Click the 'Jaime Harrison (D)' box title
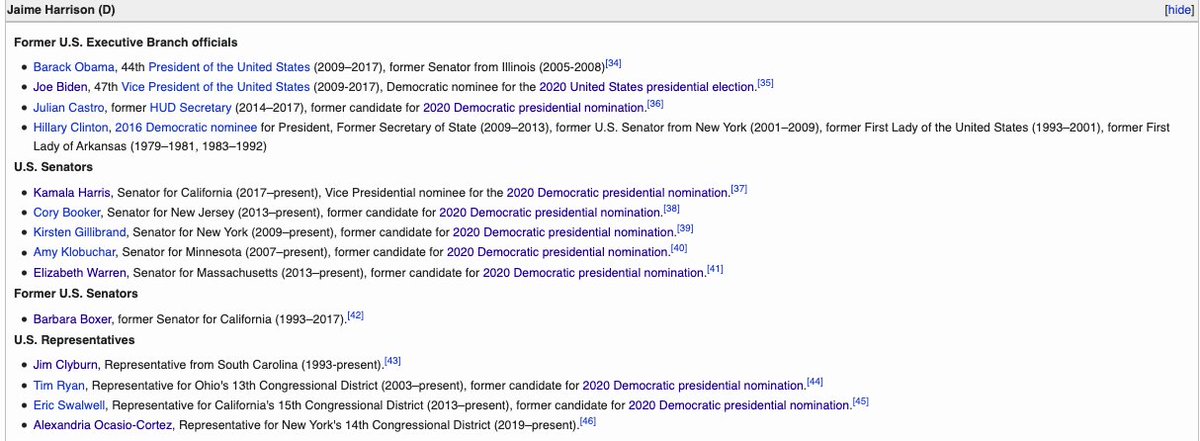Viewport: 1200px width, 441px height. point(60,9)
